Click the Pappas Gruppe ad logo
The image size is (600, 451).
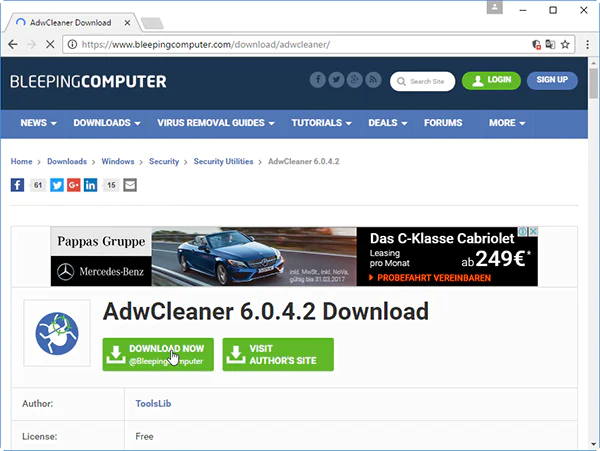(101, 241)
